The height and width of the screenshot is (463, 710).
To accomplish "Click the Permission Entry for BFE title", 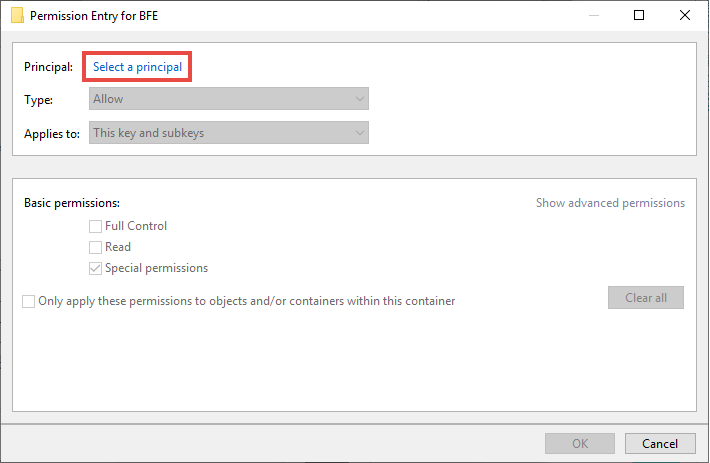I will coord(94,16).
